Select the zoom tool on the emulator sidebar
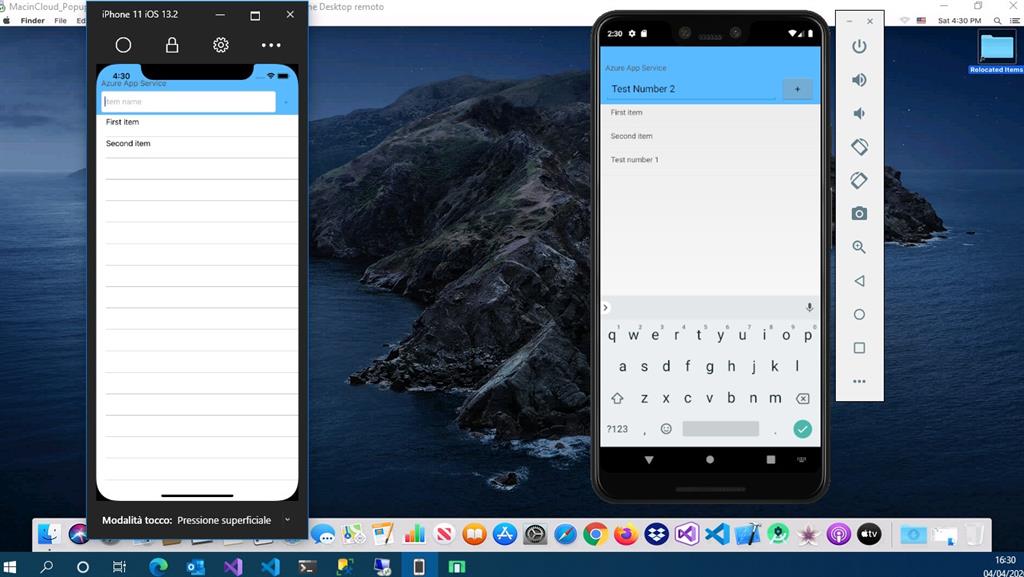The width and height of the screenshot is (1024, 577). coord(858,247)
